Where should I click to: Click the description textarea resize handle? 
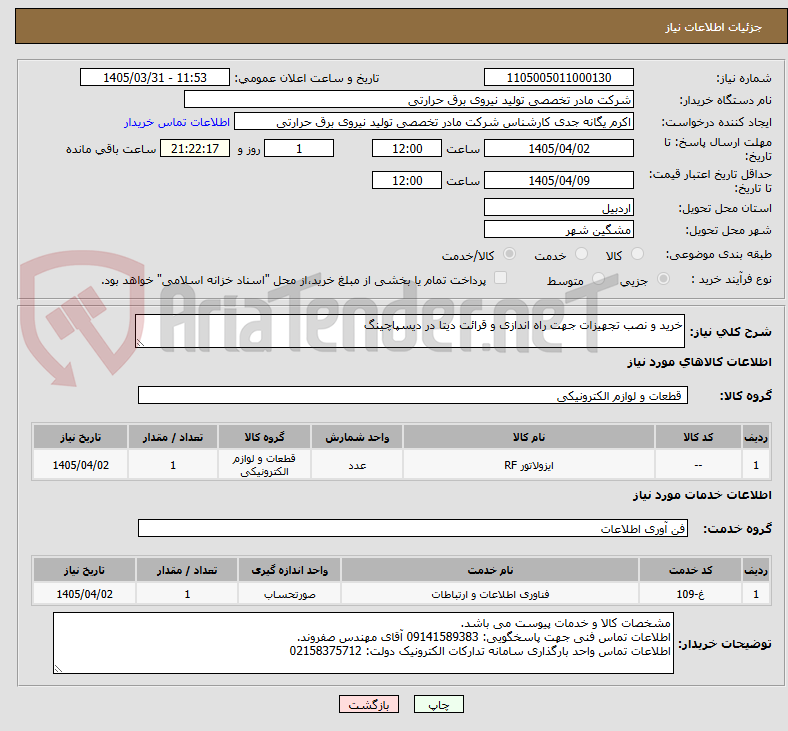click(140, 342)
